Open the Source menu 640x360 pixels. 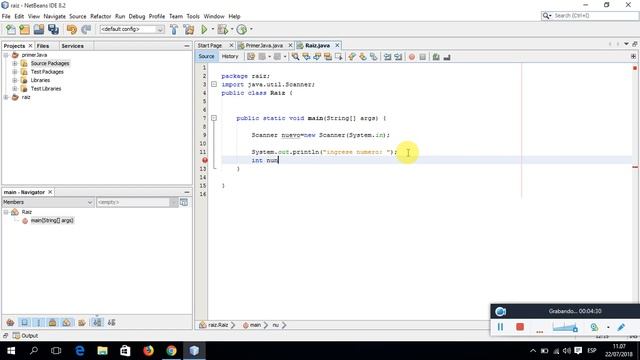(78, 16)
